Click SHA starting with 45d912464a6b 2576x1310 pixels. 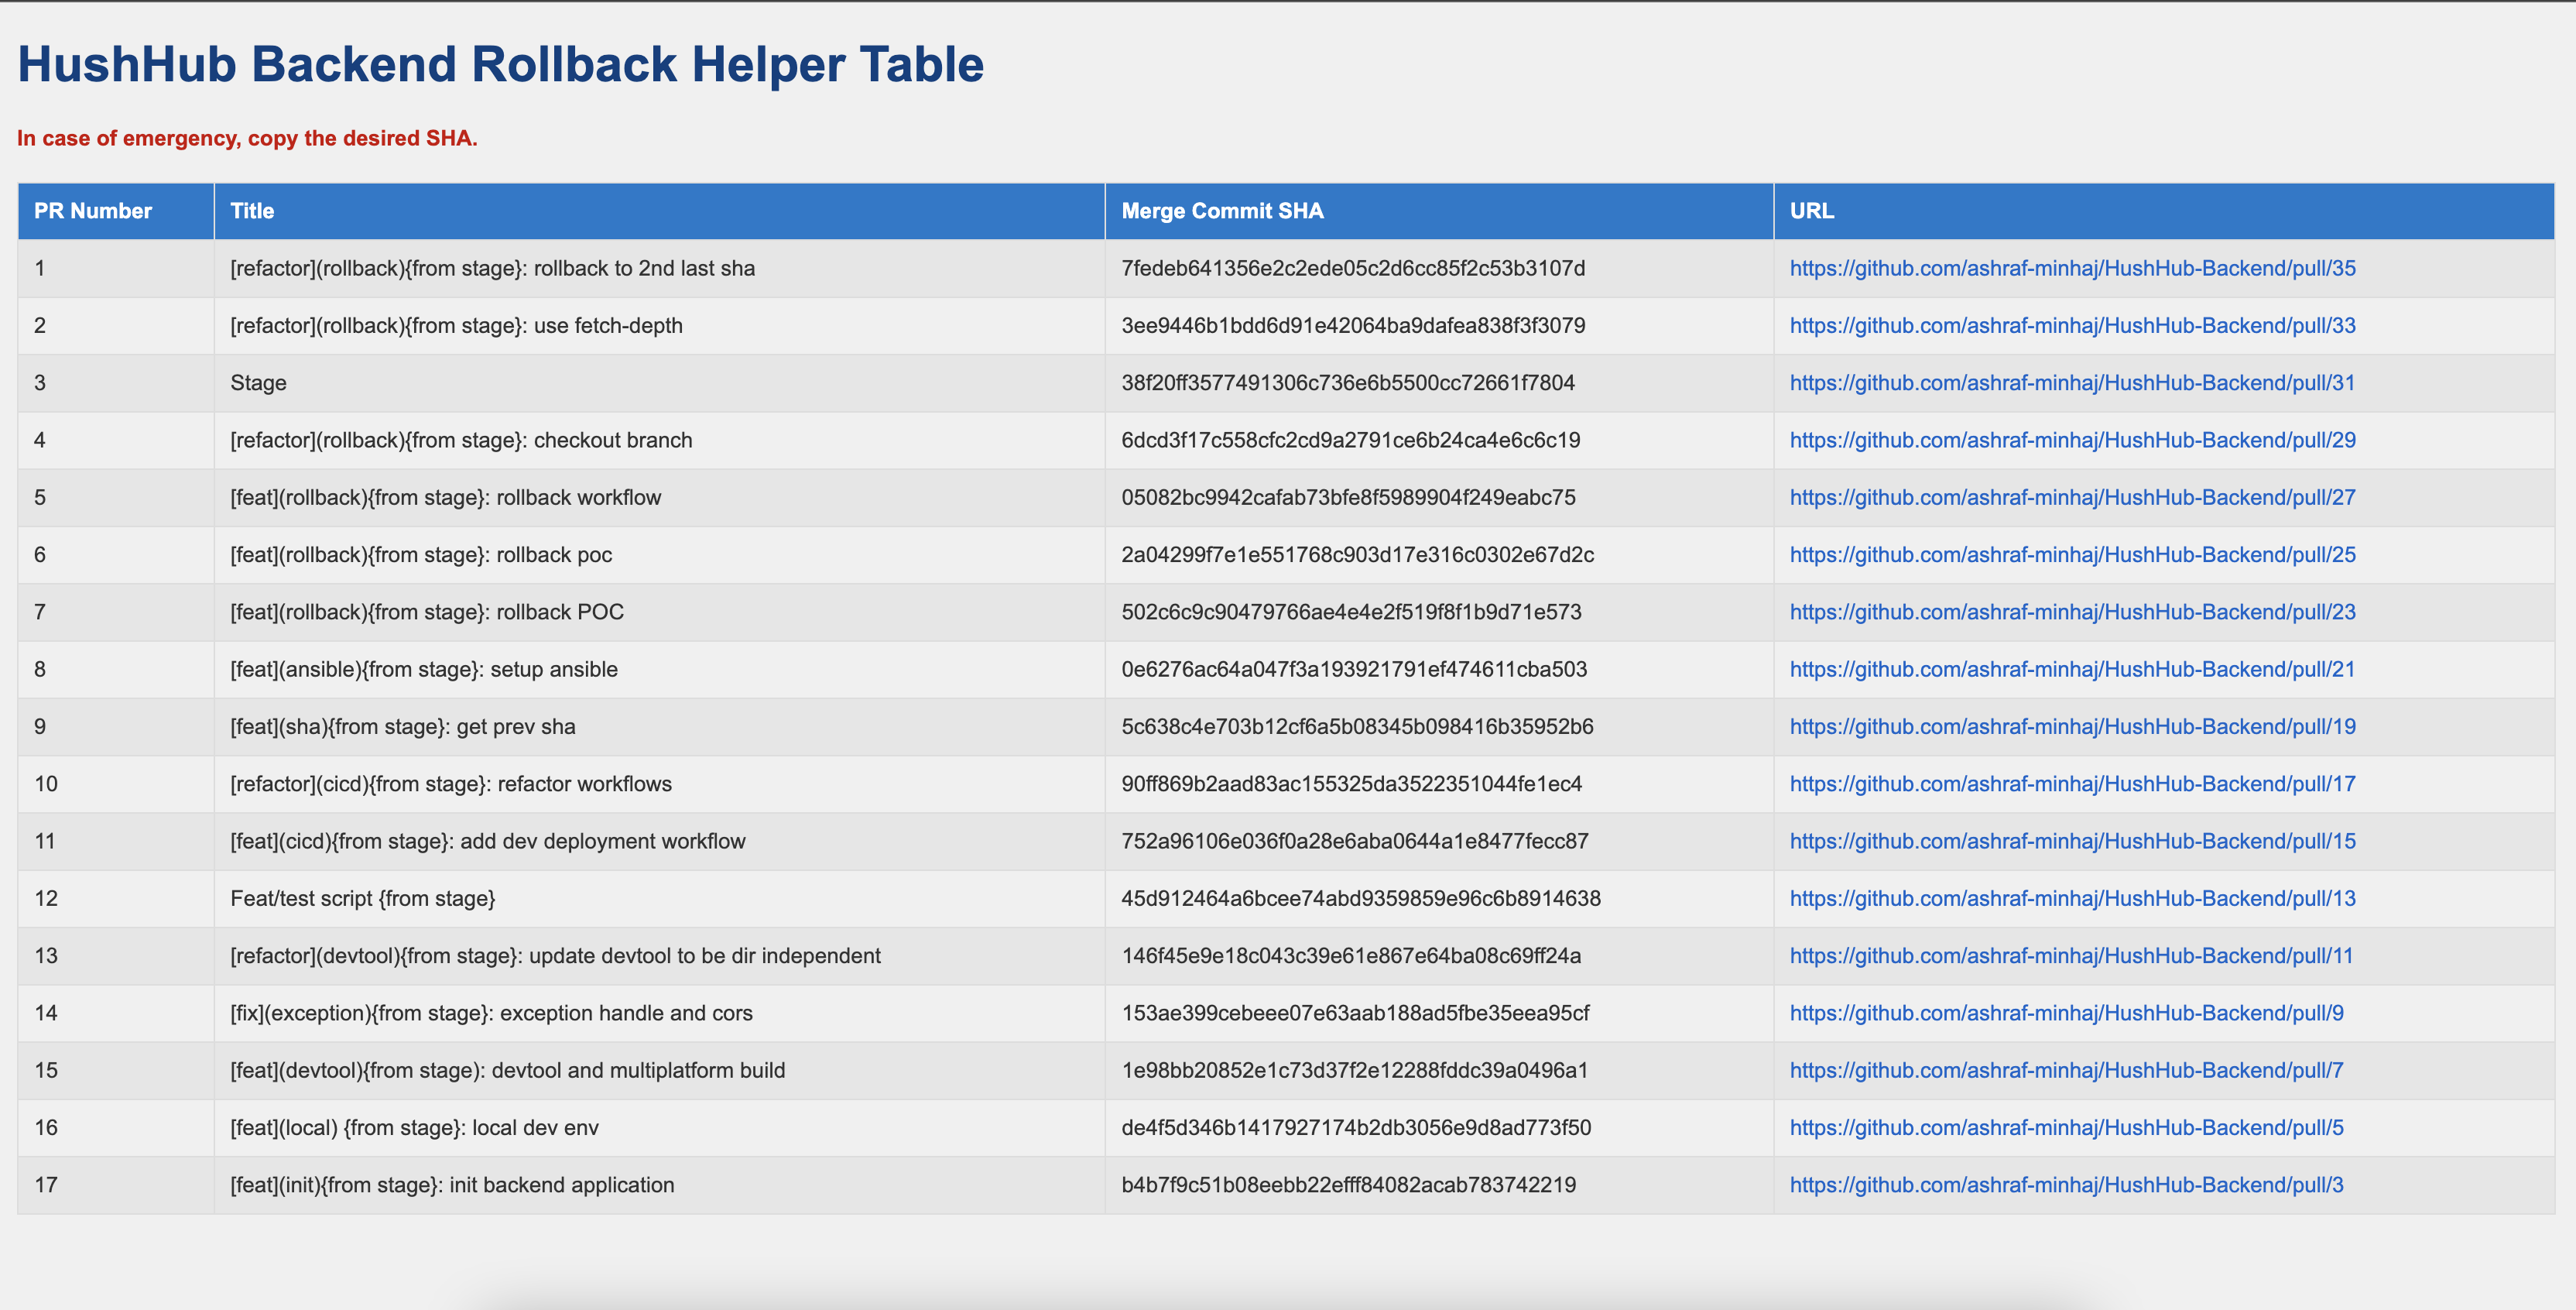click(x=1361, y=898)
